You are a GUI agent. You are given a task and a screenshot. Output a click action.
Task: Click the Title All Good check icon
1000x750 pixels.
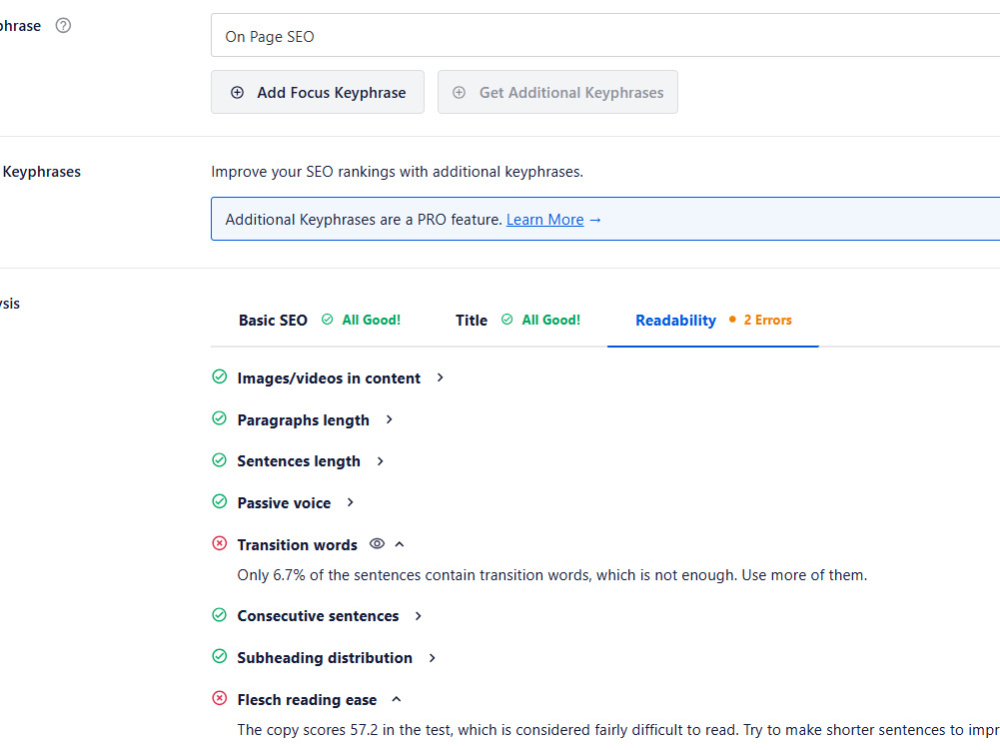[507, 320]
